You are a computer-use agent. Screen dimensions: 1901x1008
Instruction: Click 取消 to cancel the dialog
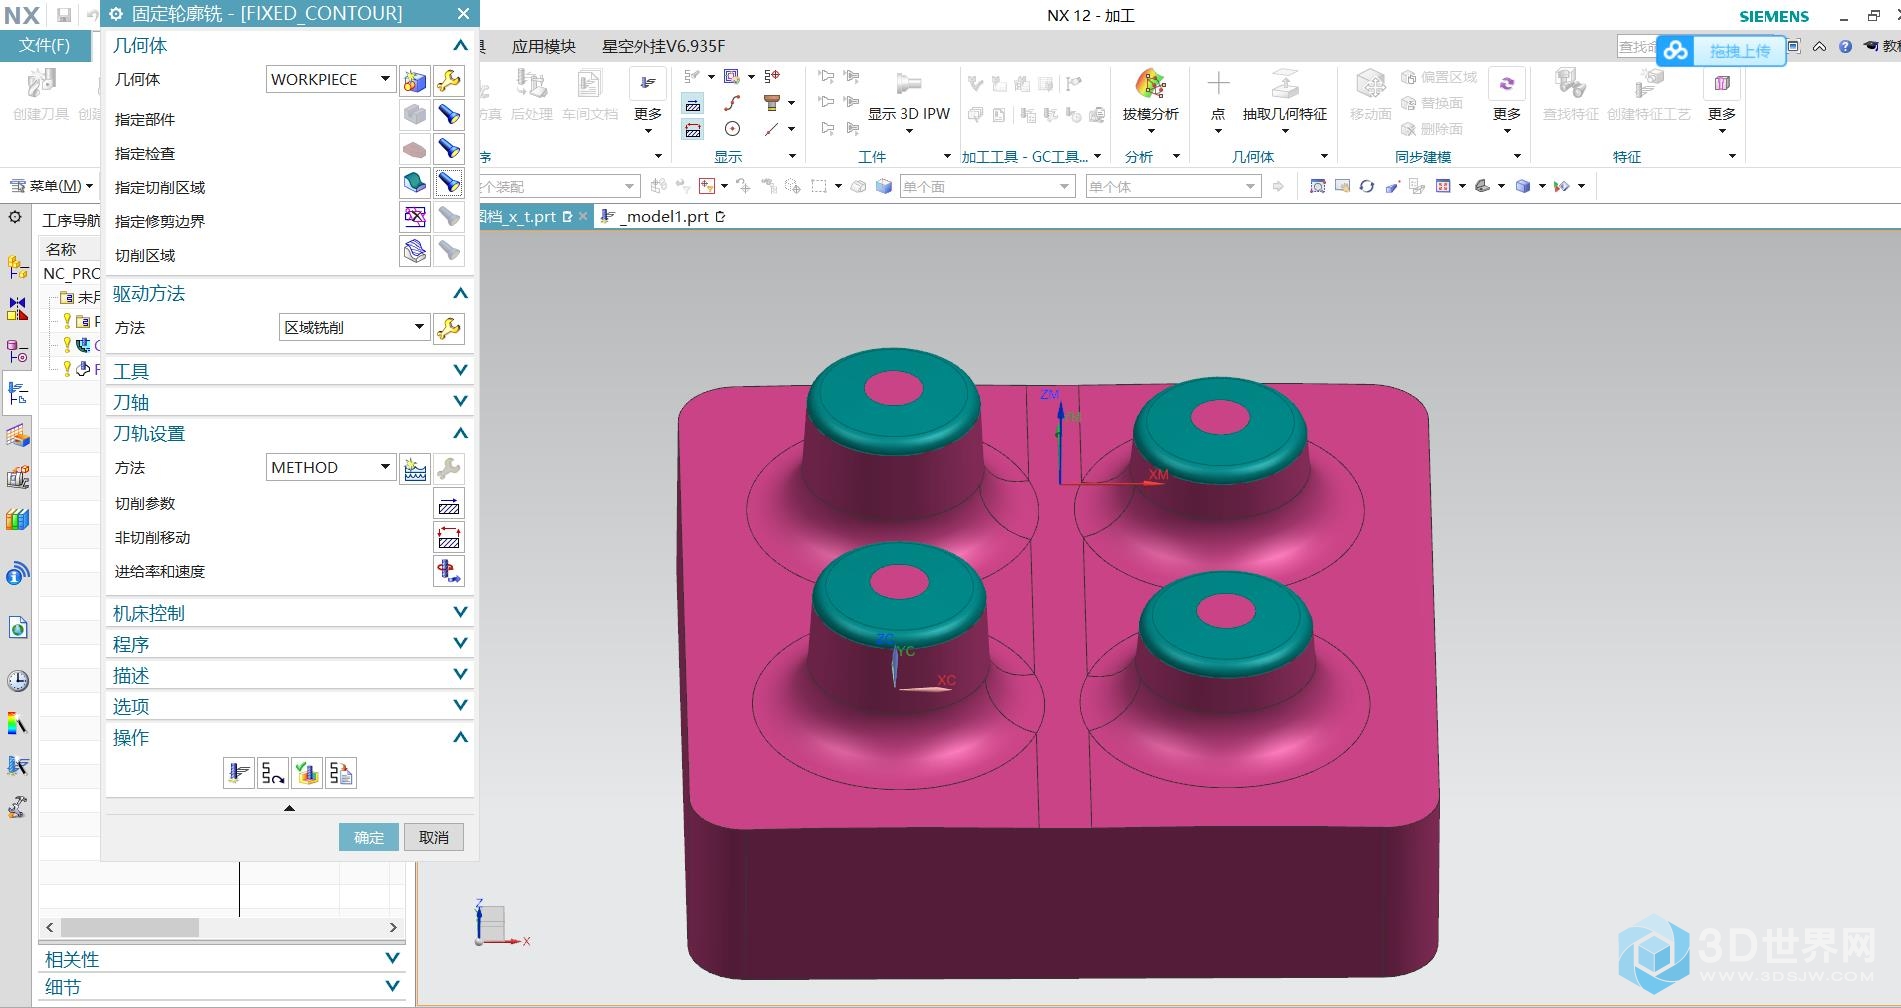coord(434,837)
